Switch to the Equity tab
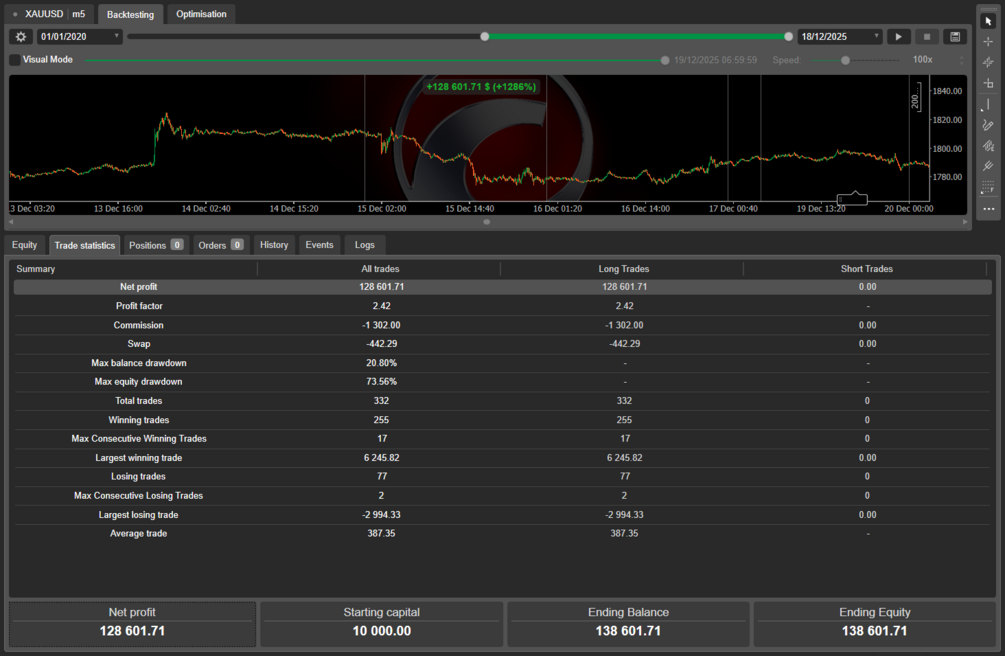The width and height of the screenshot is (1005, 656). click(25, 245)
